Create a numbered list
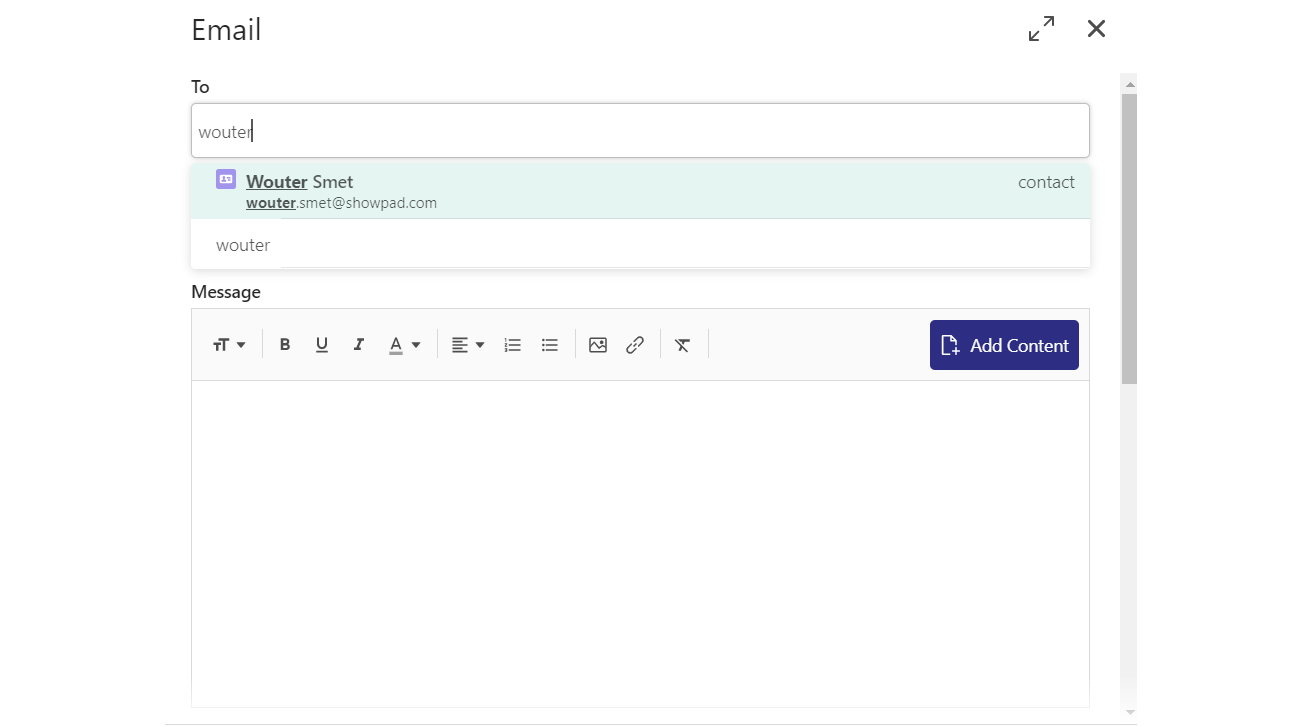Screen dimensions: 1293x727 click(512, 344)
